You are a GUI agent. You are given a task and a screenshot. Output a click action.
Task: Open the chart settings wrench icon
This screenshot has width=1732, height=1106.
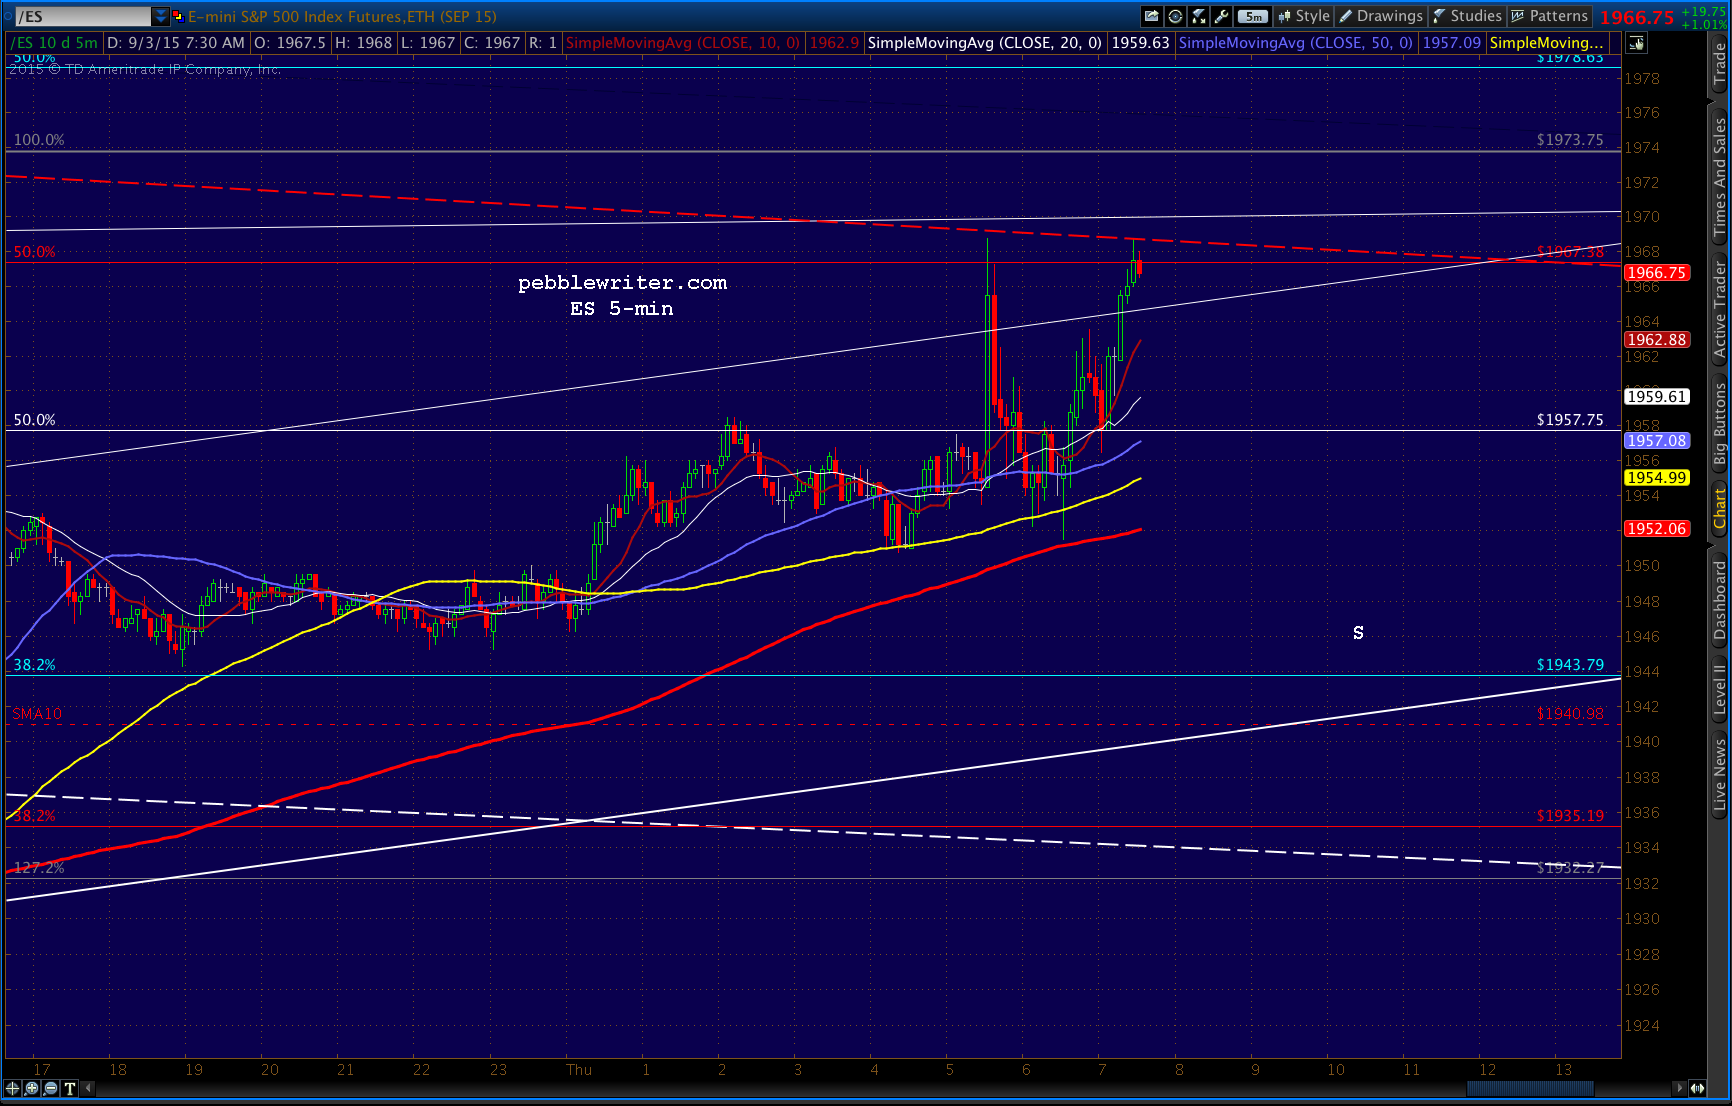(1222, 16)
